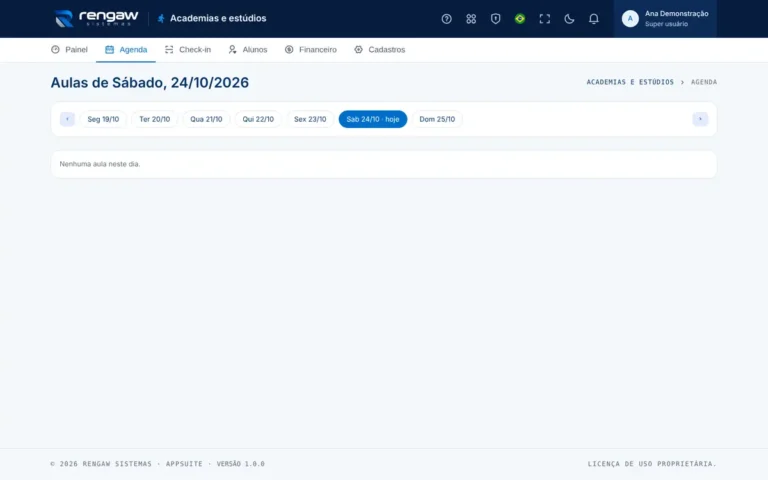Viewport: 768px width, 480px height.
Task: Open Ana Demonstração user menu
Action: 665,19
